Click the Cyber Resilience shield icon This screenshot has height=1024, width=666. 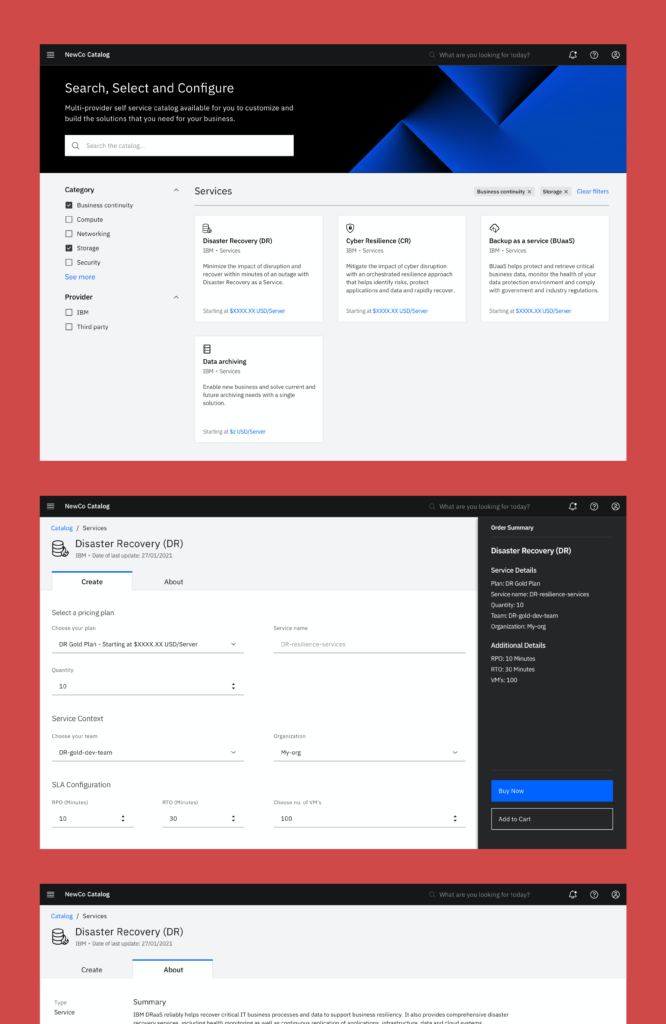pos(350,228)
